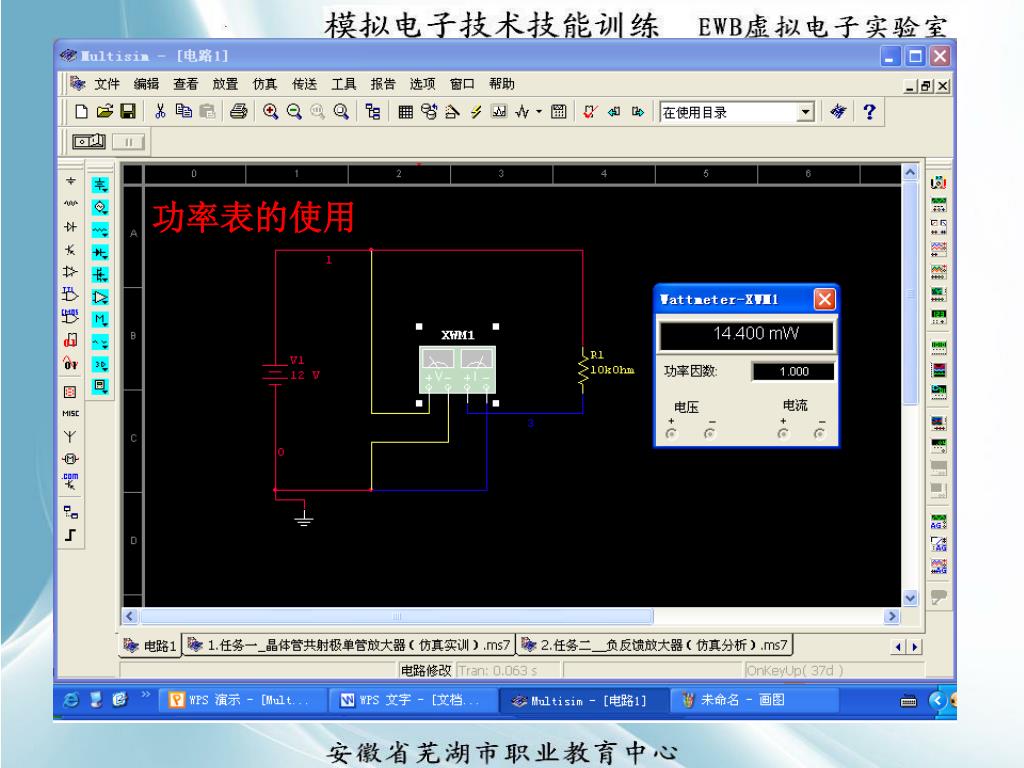Select transistor component group icon
The width and height of the screenshot is (1024, 768).
pos(70,249)
